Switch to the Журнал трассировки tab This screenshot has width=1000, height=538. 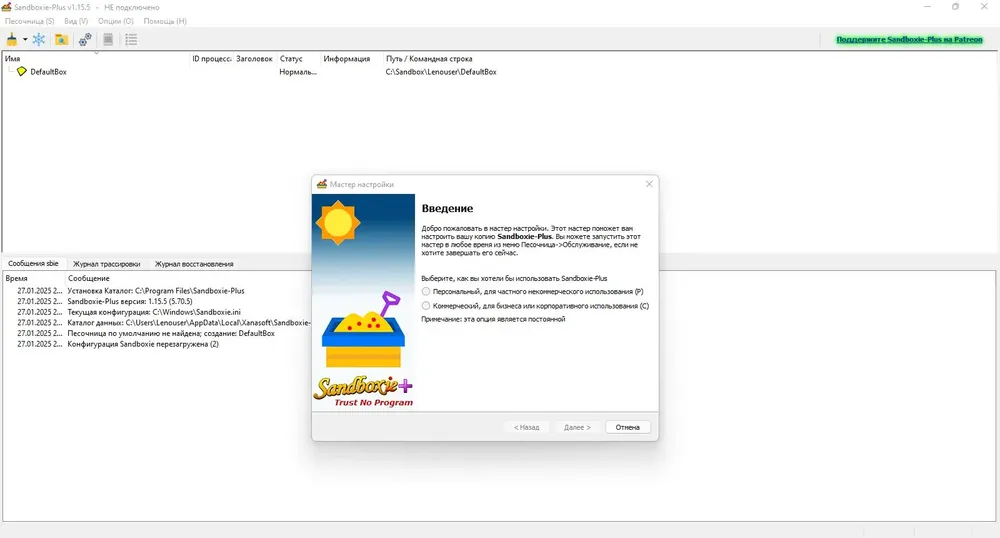click(107, 264)
